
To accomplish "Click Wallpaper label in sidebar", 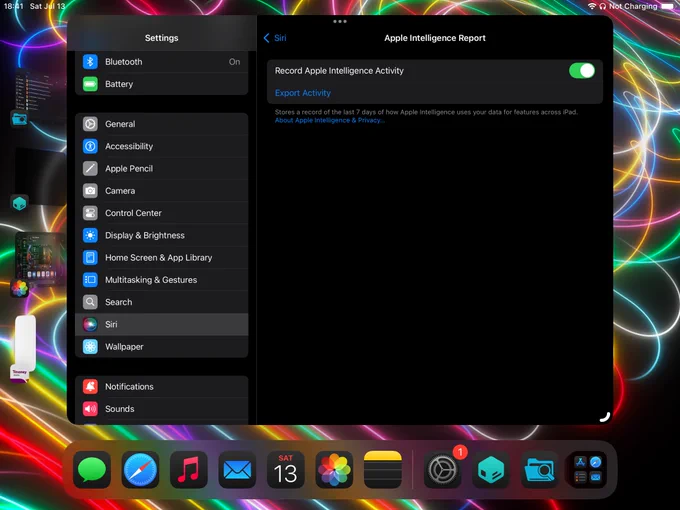I will point(124,347).
